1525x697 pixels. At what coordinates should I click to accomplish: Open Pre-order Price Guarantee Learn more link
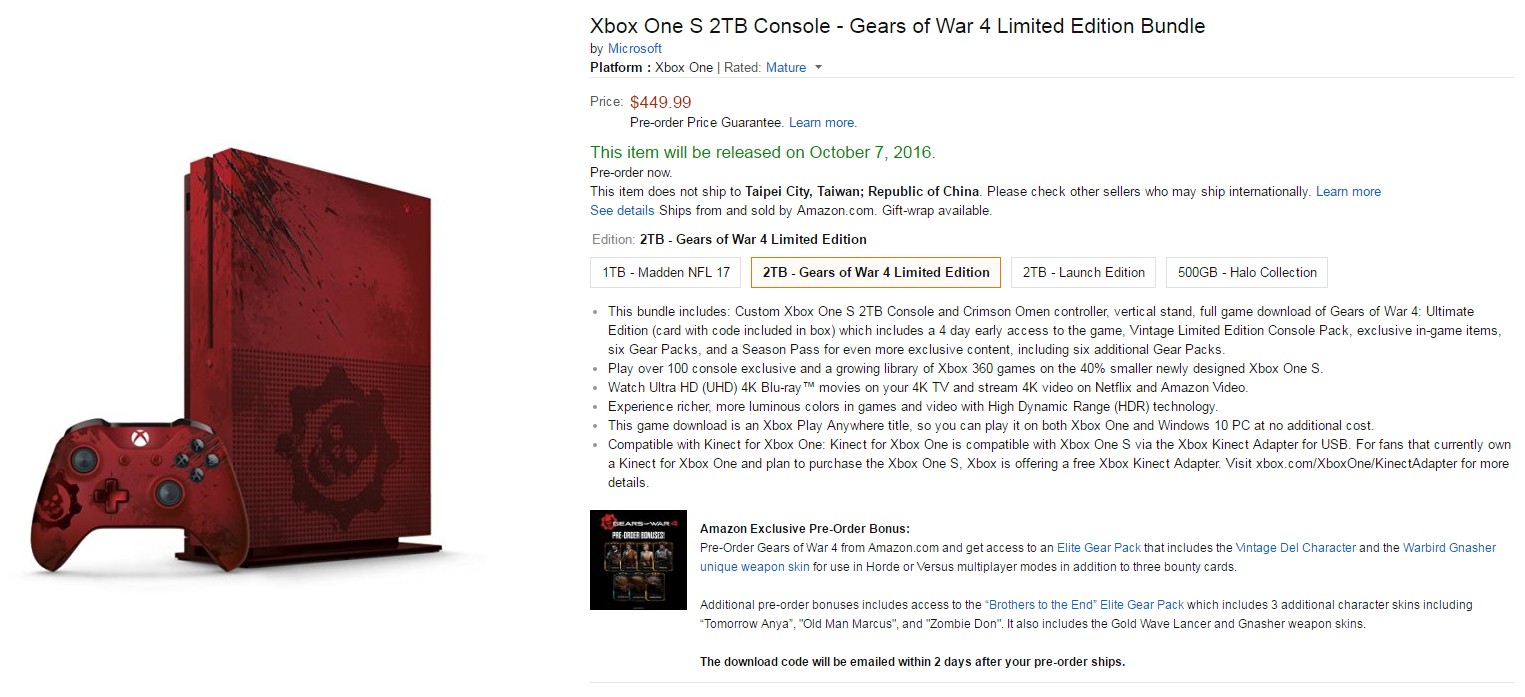pyautogui.click(x=822, y=123)
